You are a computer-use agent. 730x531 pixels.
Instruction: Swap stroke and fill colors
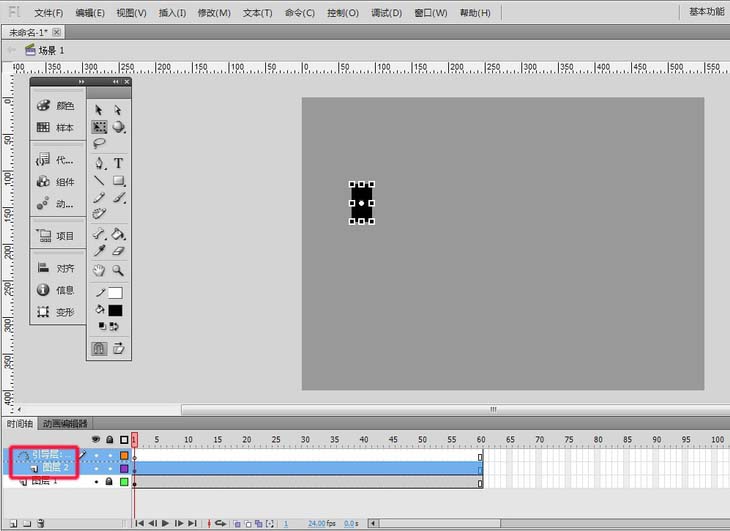click(114, 326)
